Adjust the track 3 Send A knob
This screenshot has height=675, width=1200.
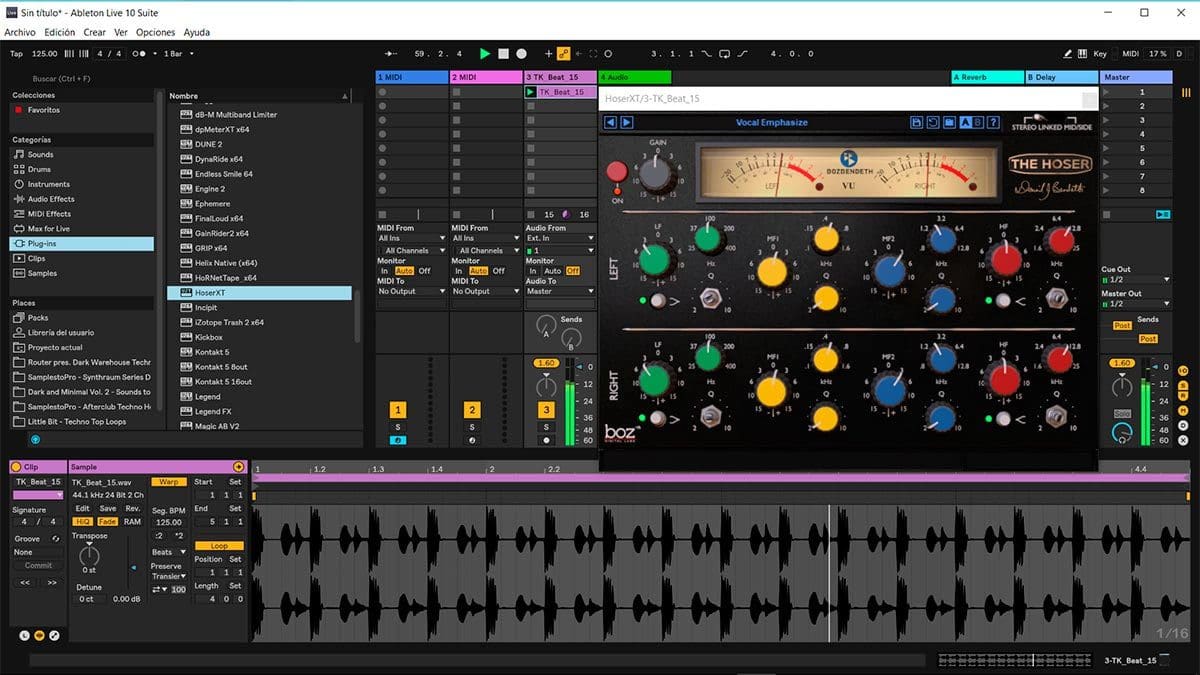pos(546,325)
